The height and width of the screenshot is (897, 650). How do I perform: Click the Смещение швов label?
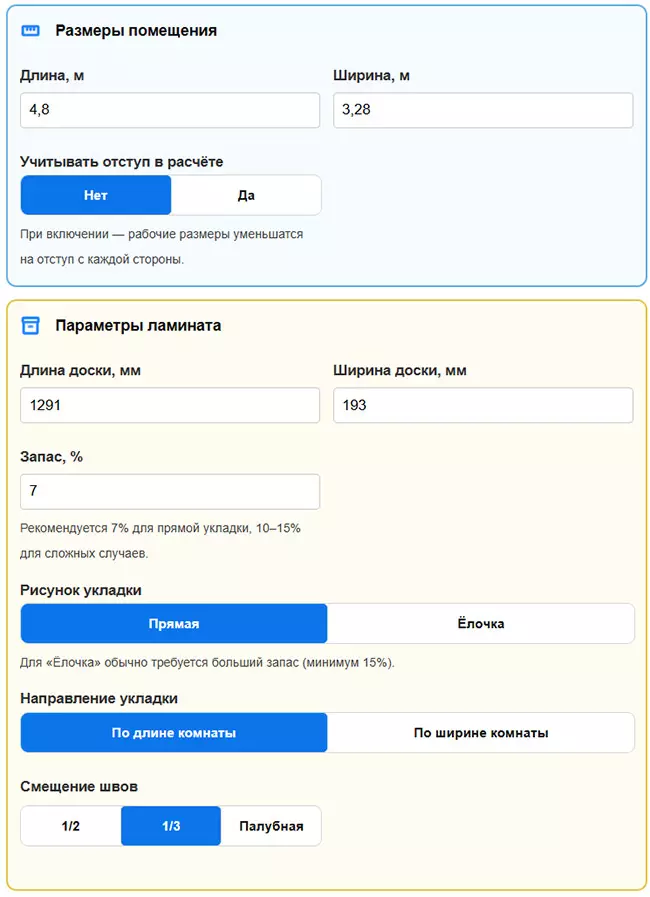click(79, 787)
